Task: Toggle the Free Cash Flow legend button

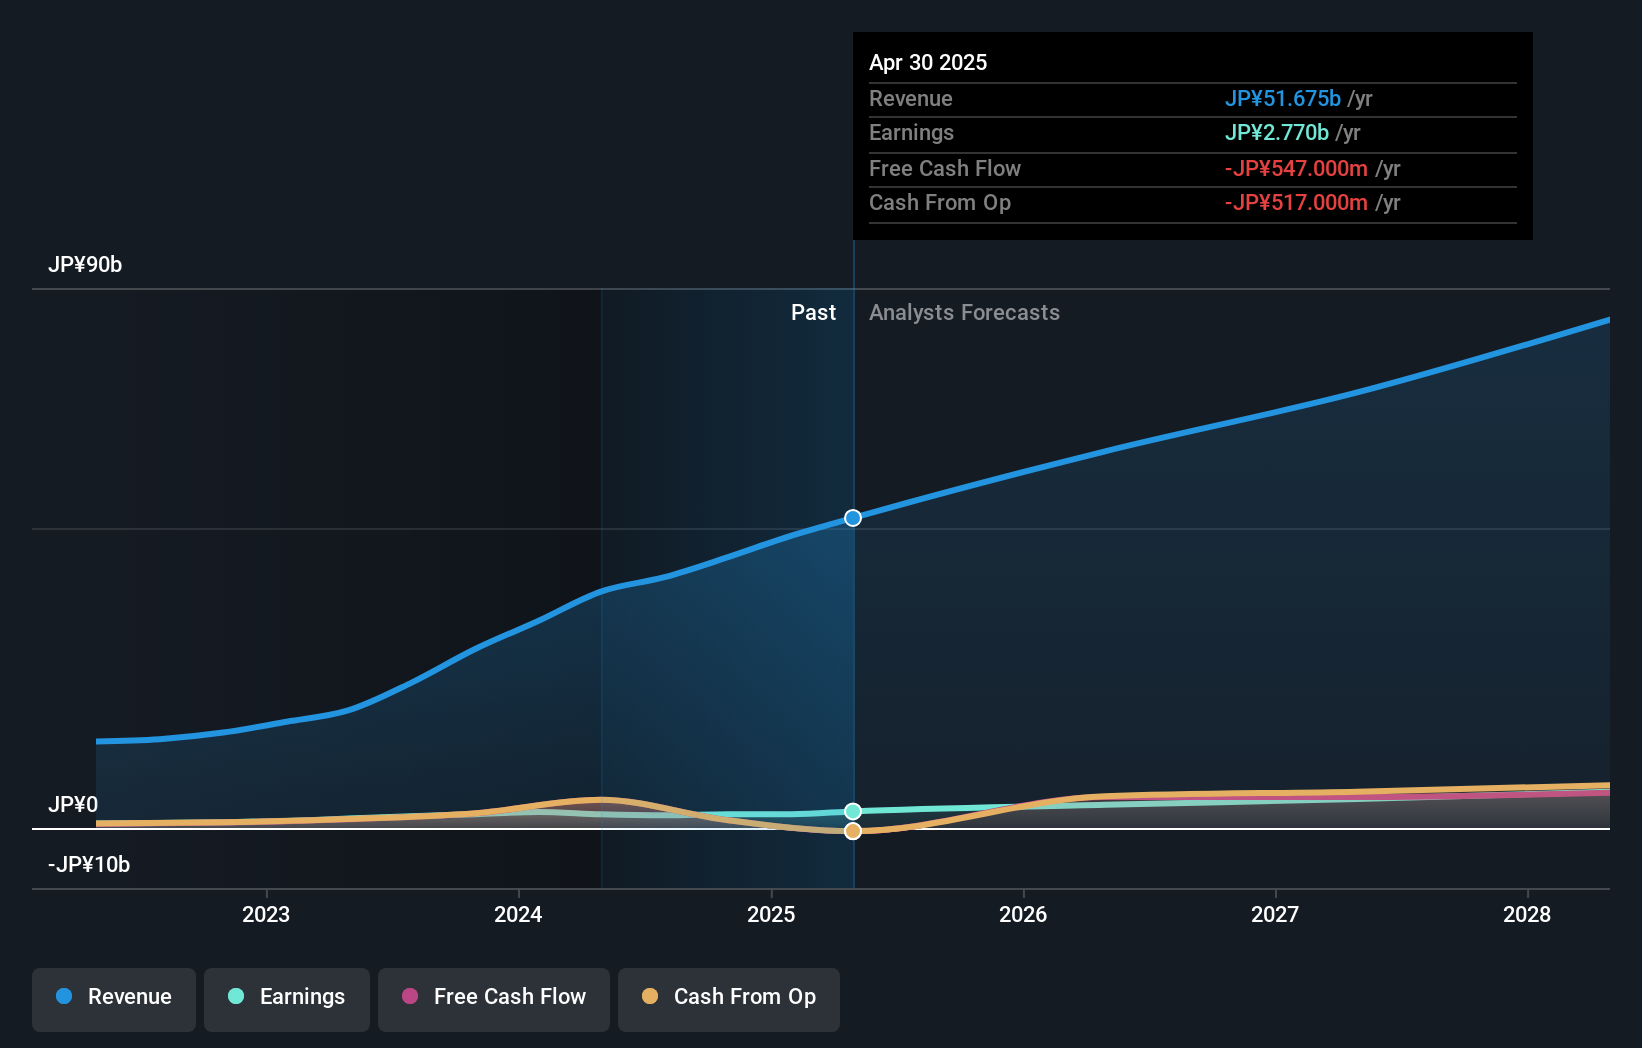Action: 494,999
